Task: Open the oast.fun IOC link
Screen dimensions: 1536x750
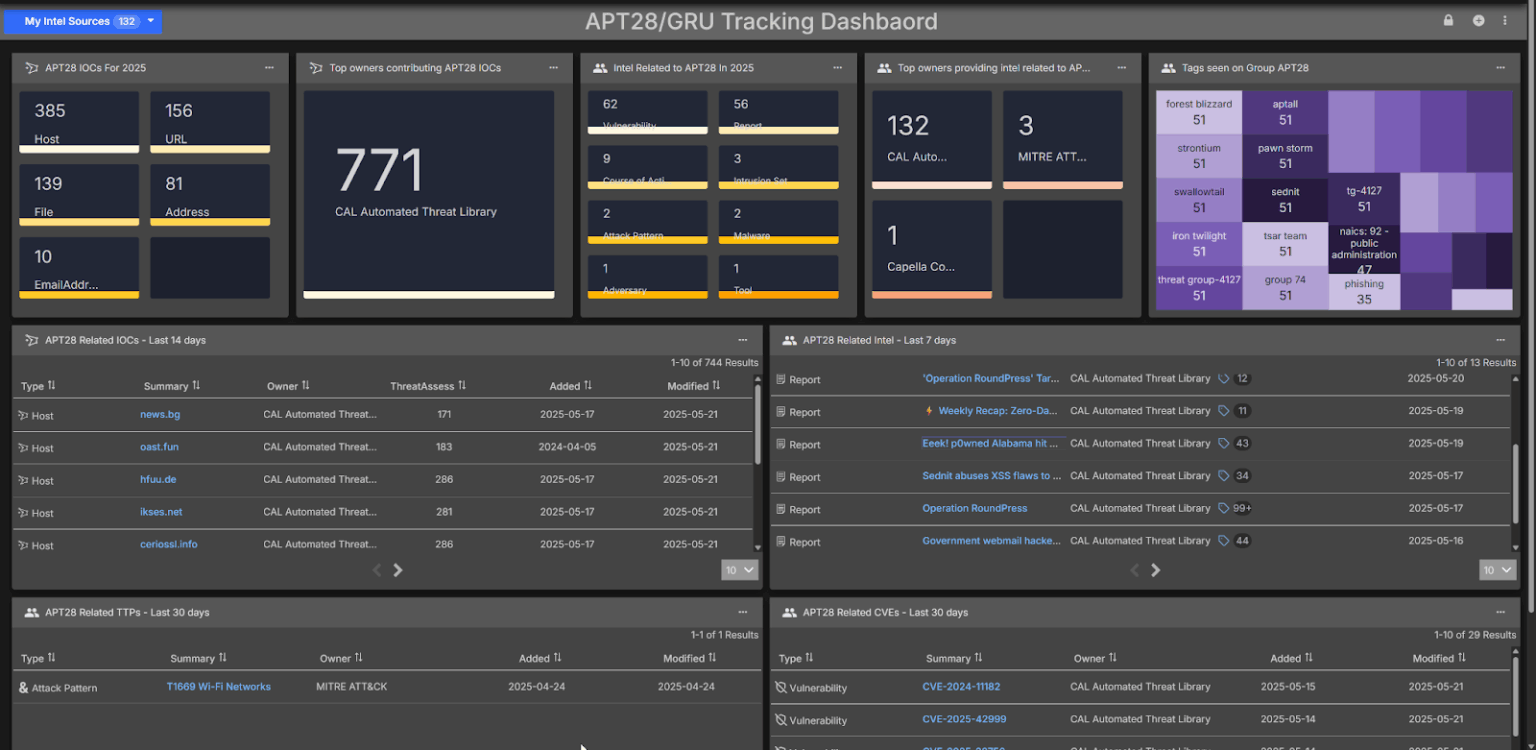Action: click(x=159, y=447)
